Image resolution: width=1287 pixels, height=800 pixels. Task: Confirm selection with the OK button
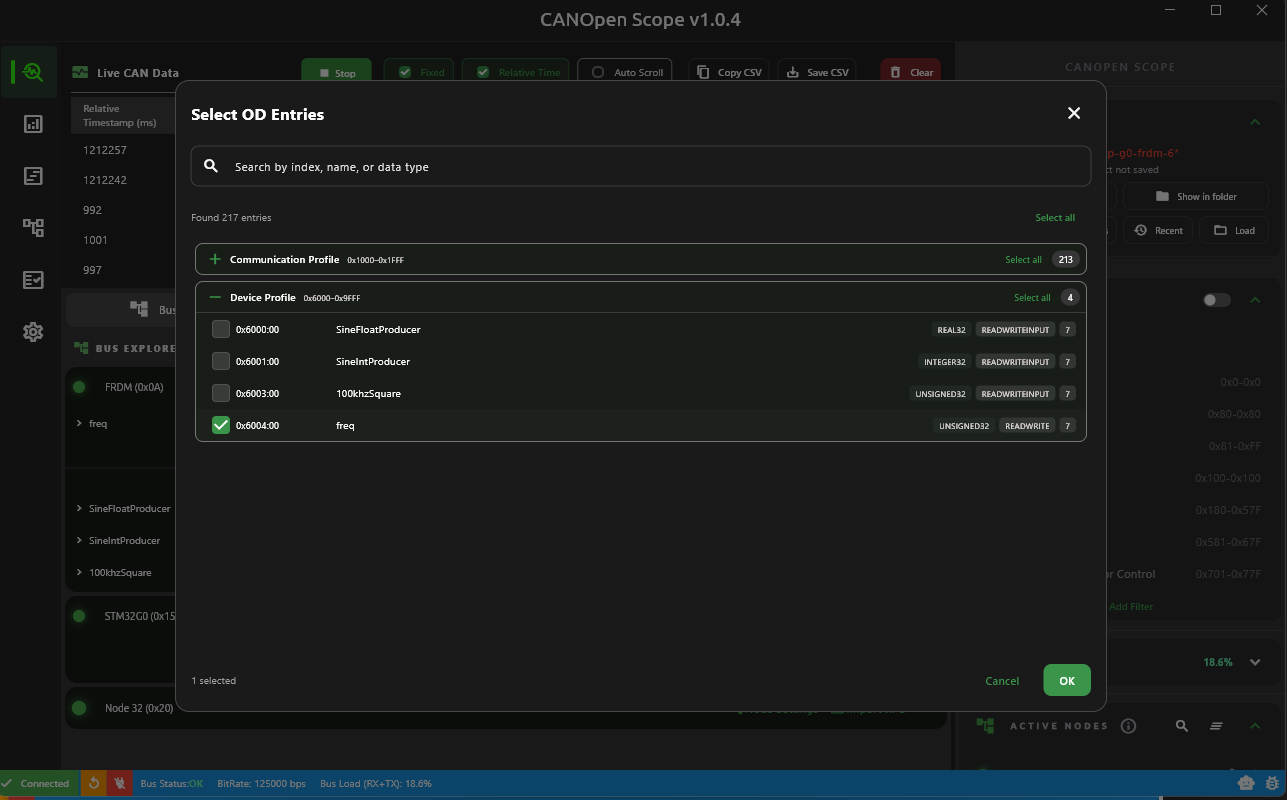point(1067,680)
